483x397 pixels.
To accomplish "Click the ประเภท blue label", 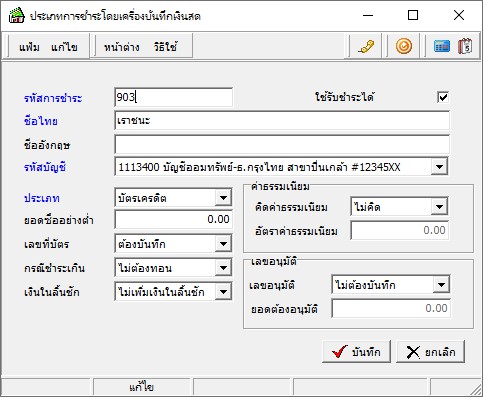I will (42, 199).
